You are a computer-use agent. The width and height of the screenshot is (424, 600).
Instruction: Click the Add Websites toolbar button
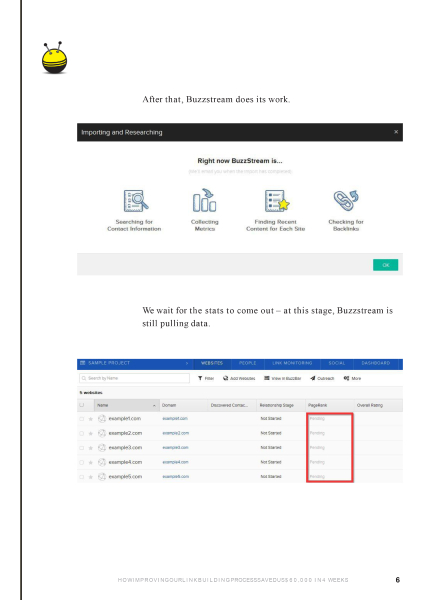[x=239, y=378]
